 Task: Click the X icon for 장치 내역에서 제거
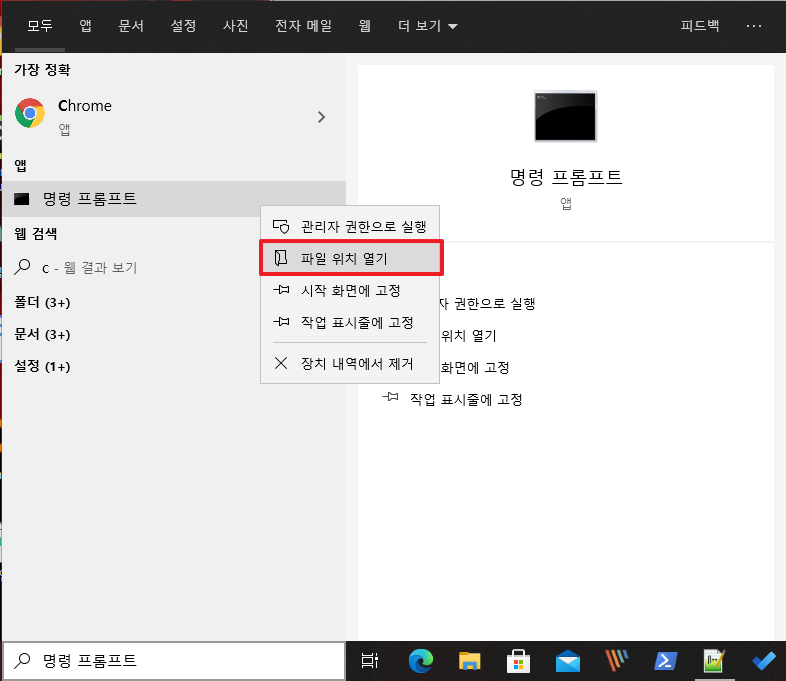[x=281, y=363]
